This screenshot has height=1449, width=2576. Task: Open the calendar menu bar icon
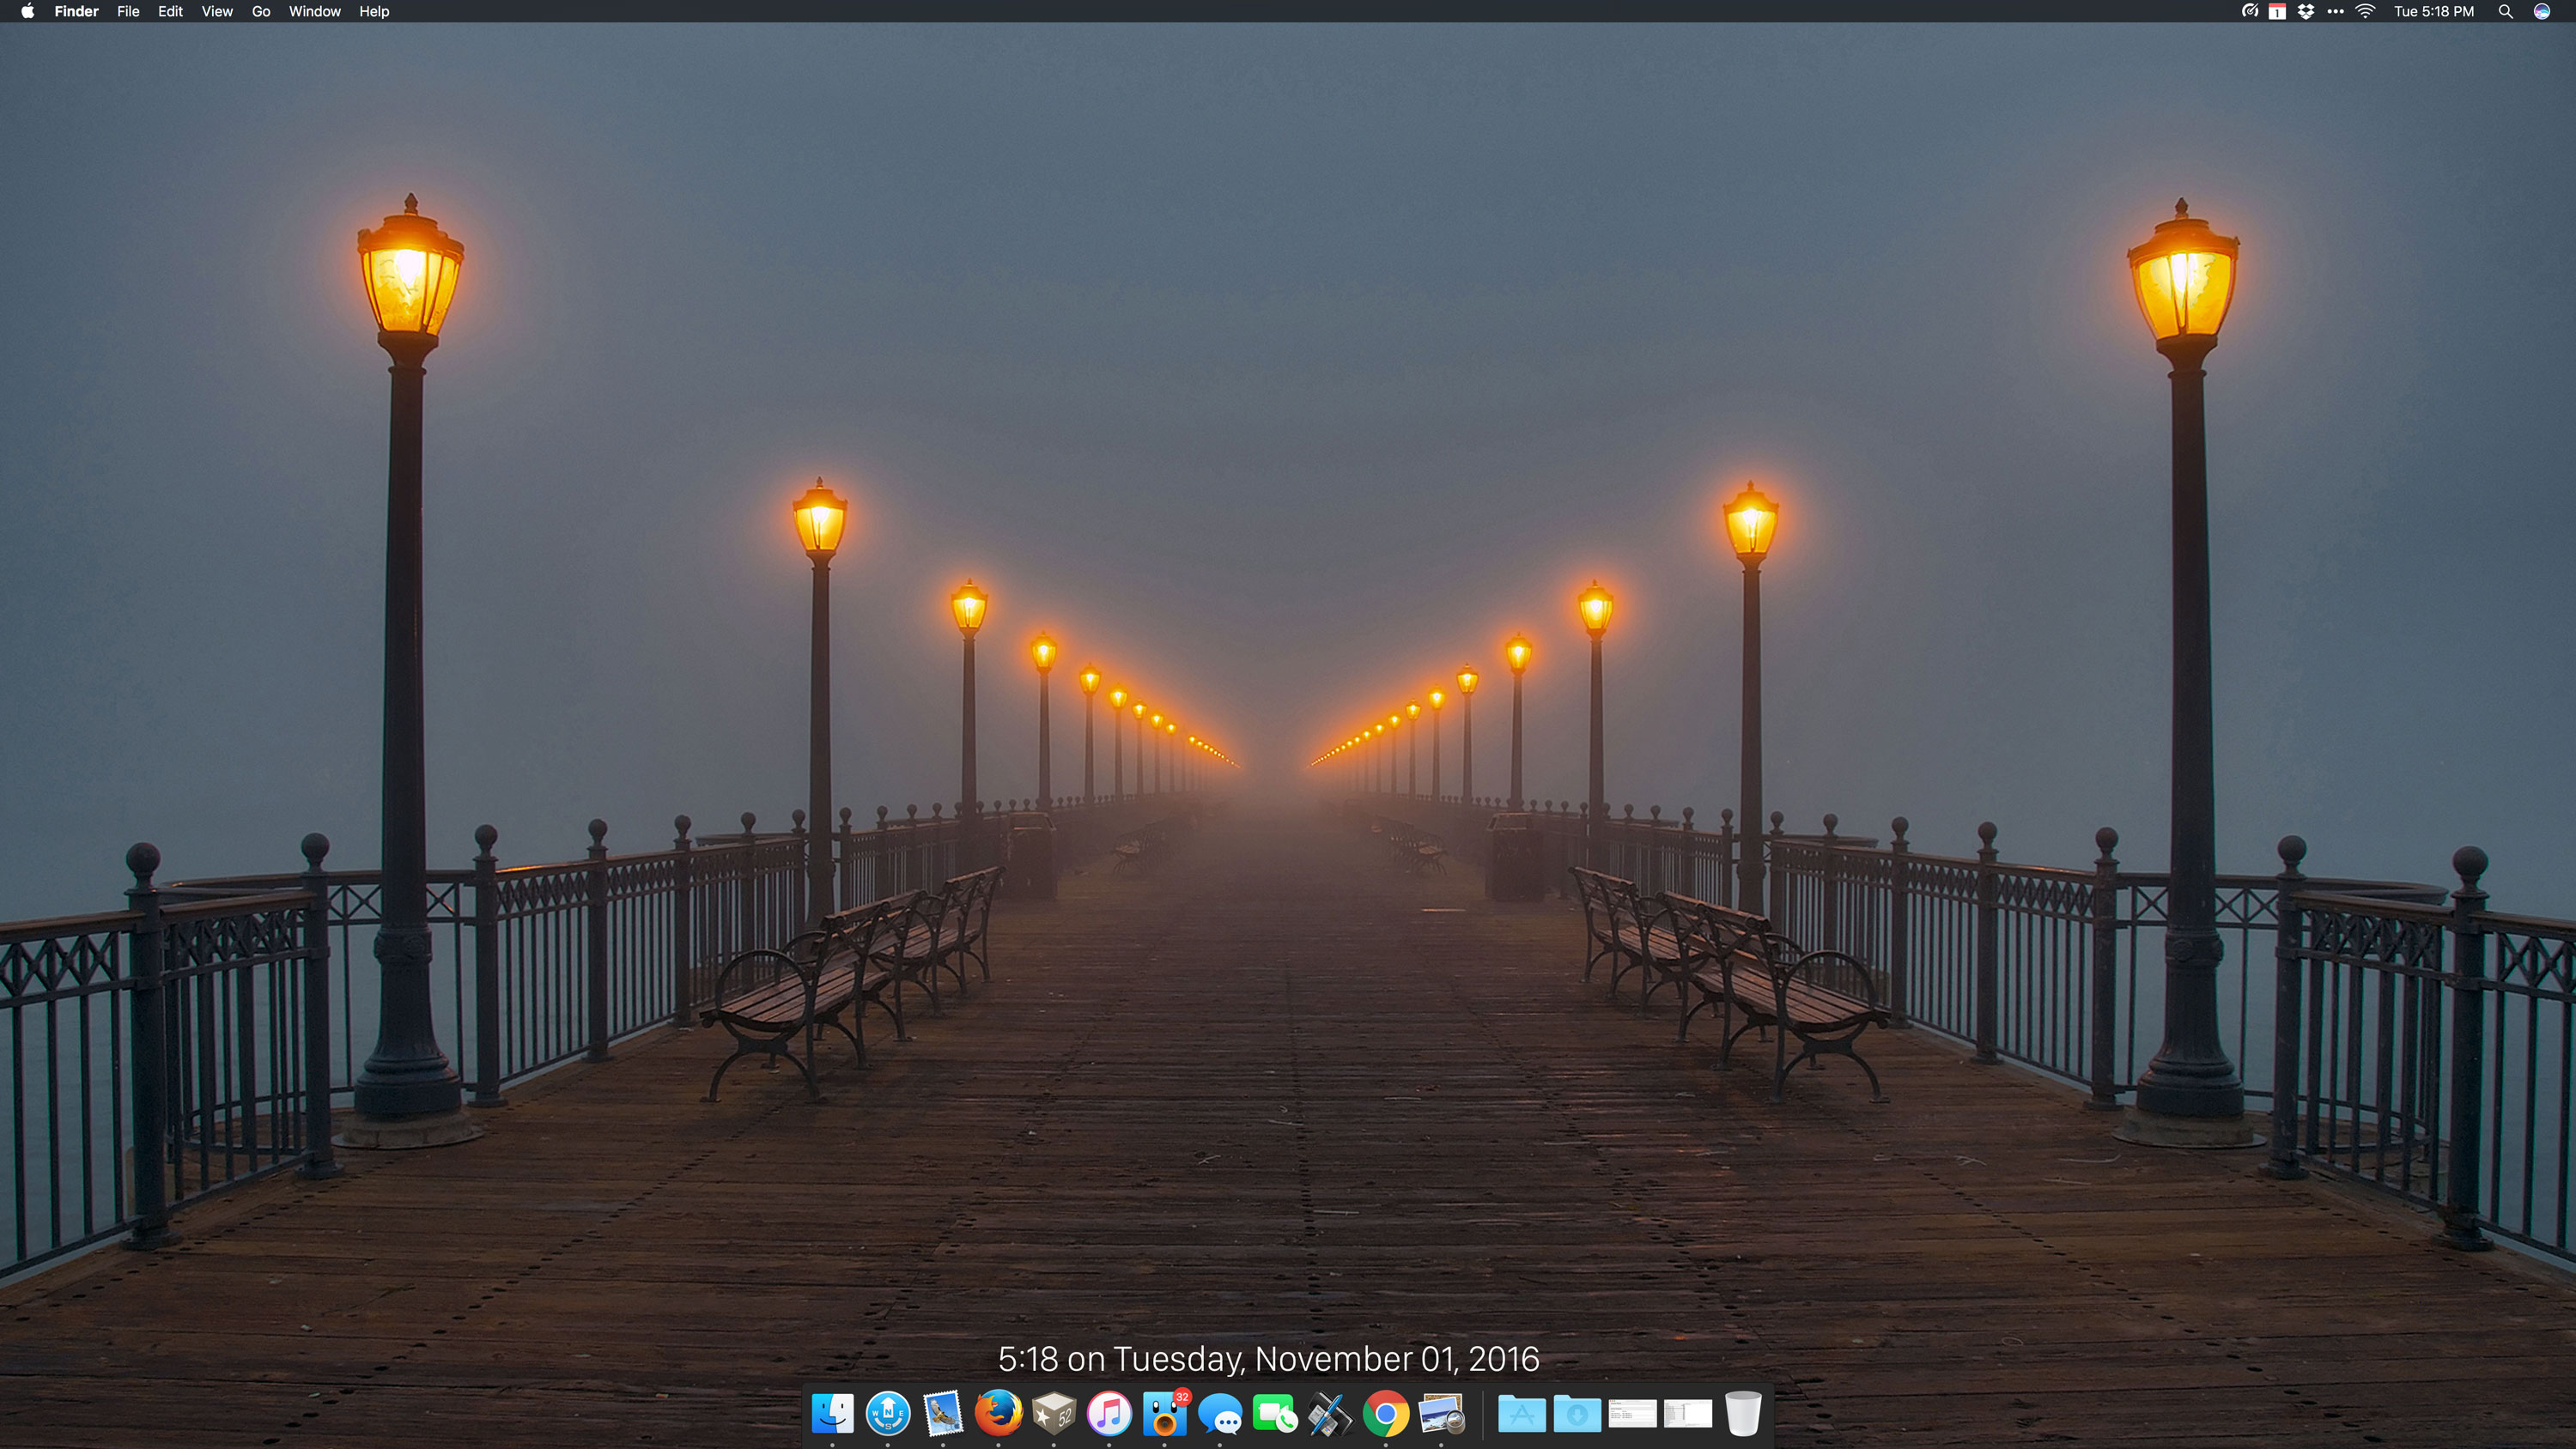2277,12
